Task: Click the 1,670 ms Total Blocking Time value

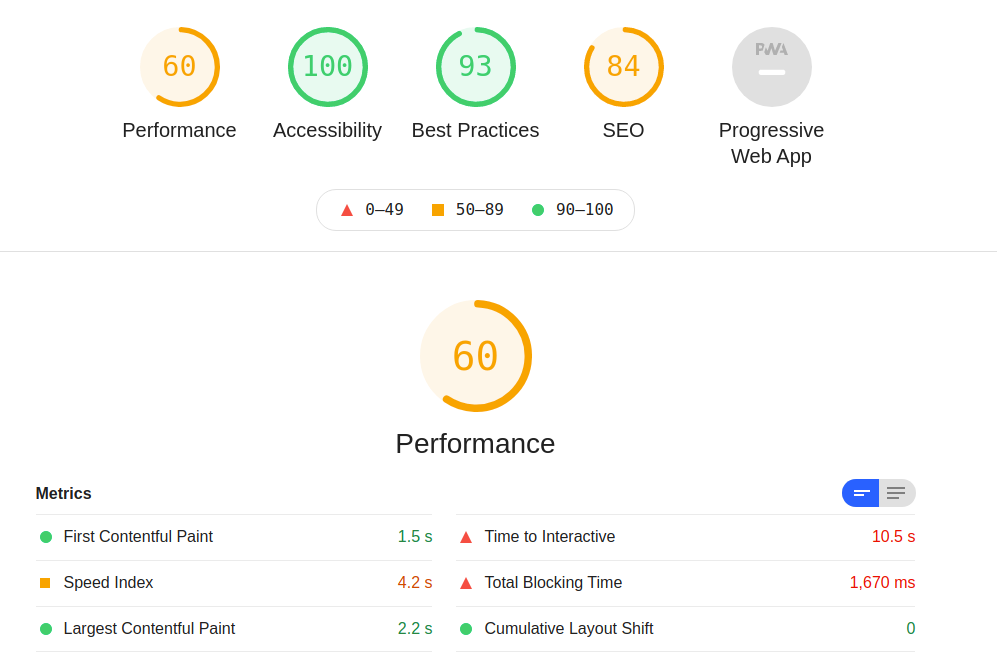Action: point(882,583)
